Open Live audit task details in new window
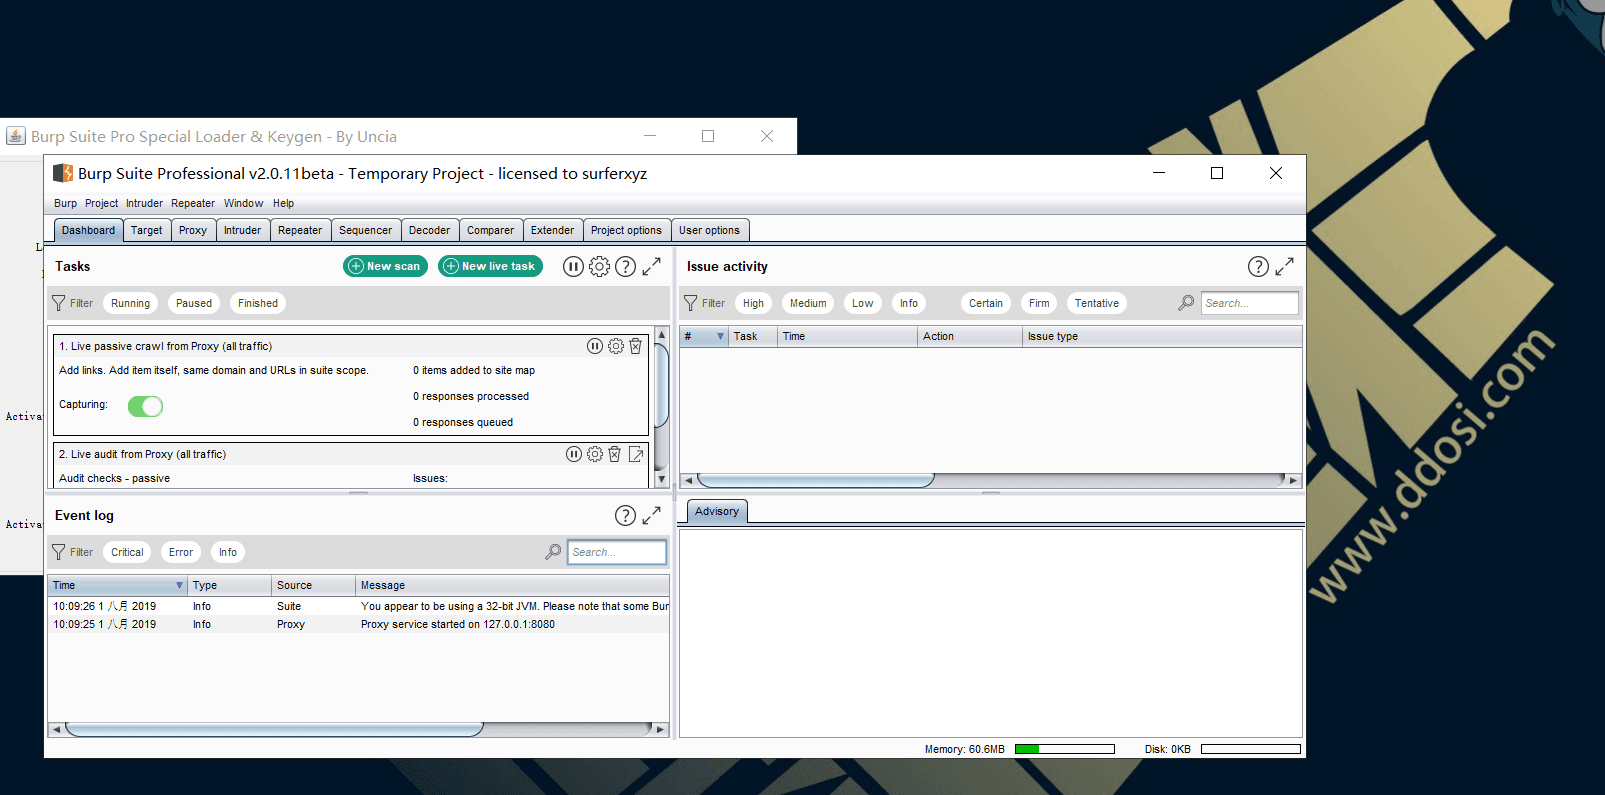The height and width of the screenshot is (795, 1605). point(636,454)
